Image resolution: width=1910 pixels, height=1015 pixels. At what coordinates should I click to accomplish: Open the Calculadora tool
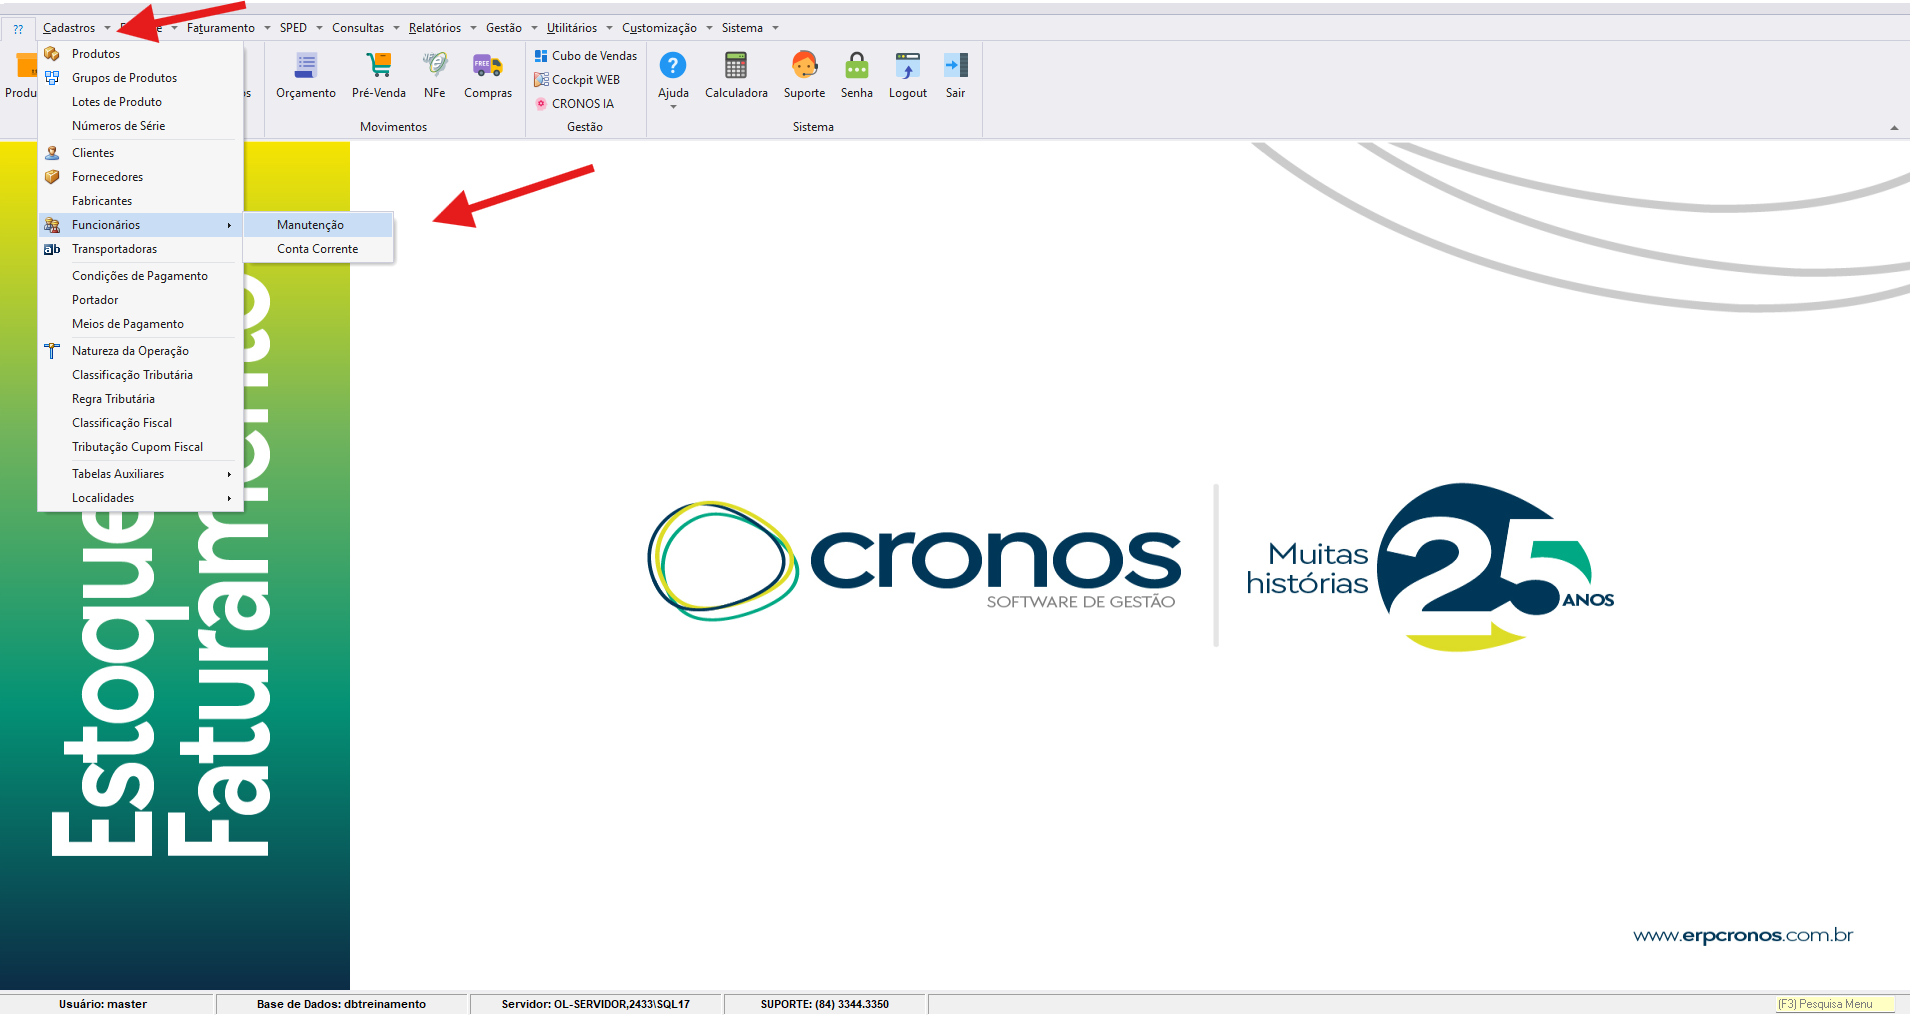click(736, 67)
